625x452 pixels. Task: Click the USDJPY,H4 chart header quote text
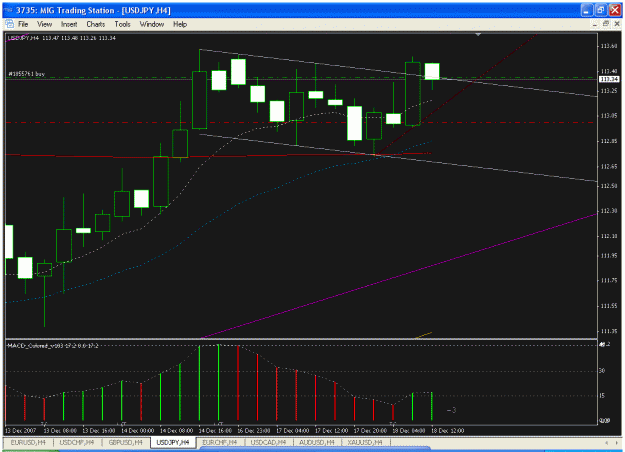coord(62,38)
